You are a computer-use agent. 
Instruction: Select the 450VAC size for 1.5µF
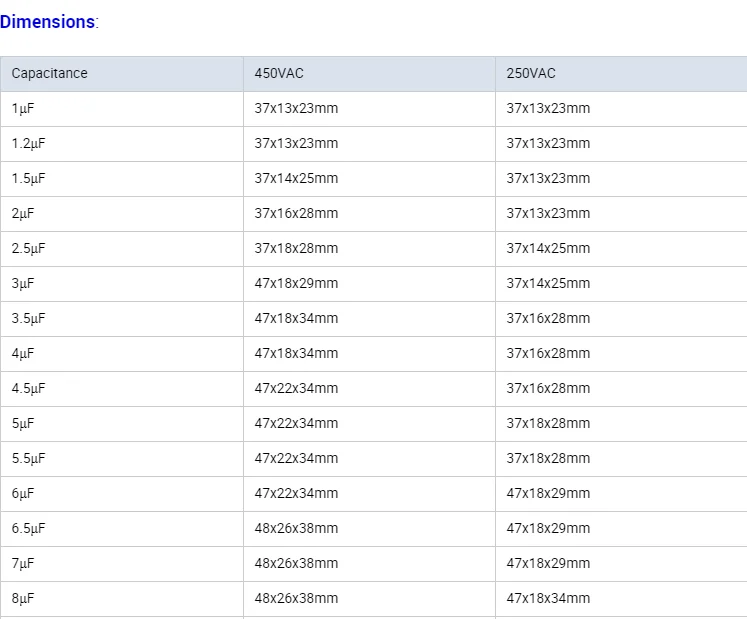pyautogui.click(x=296, y=179)
